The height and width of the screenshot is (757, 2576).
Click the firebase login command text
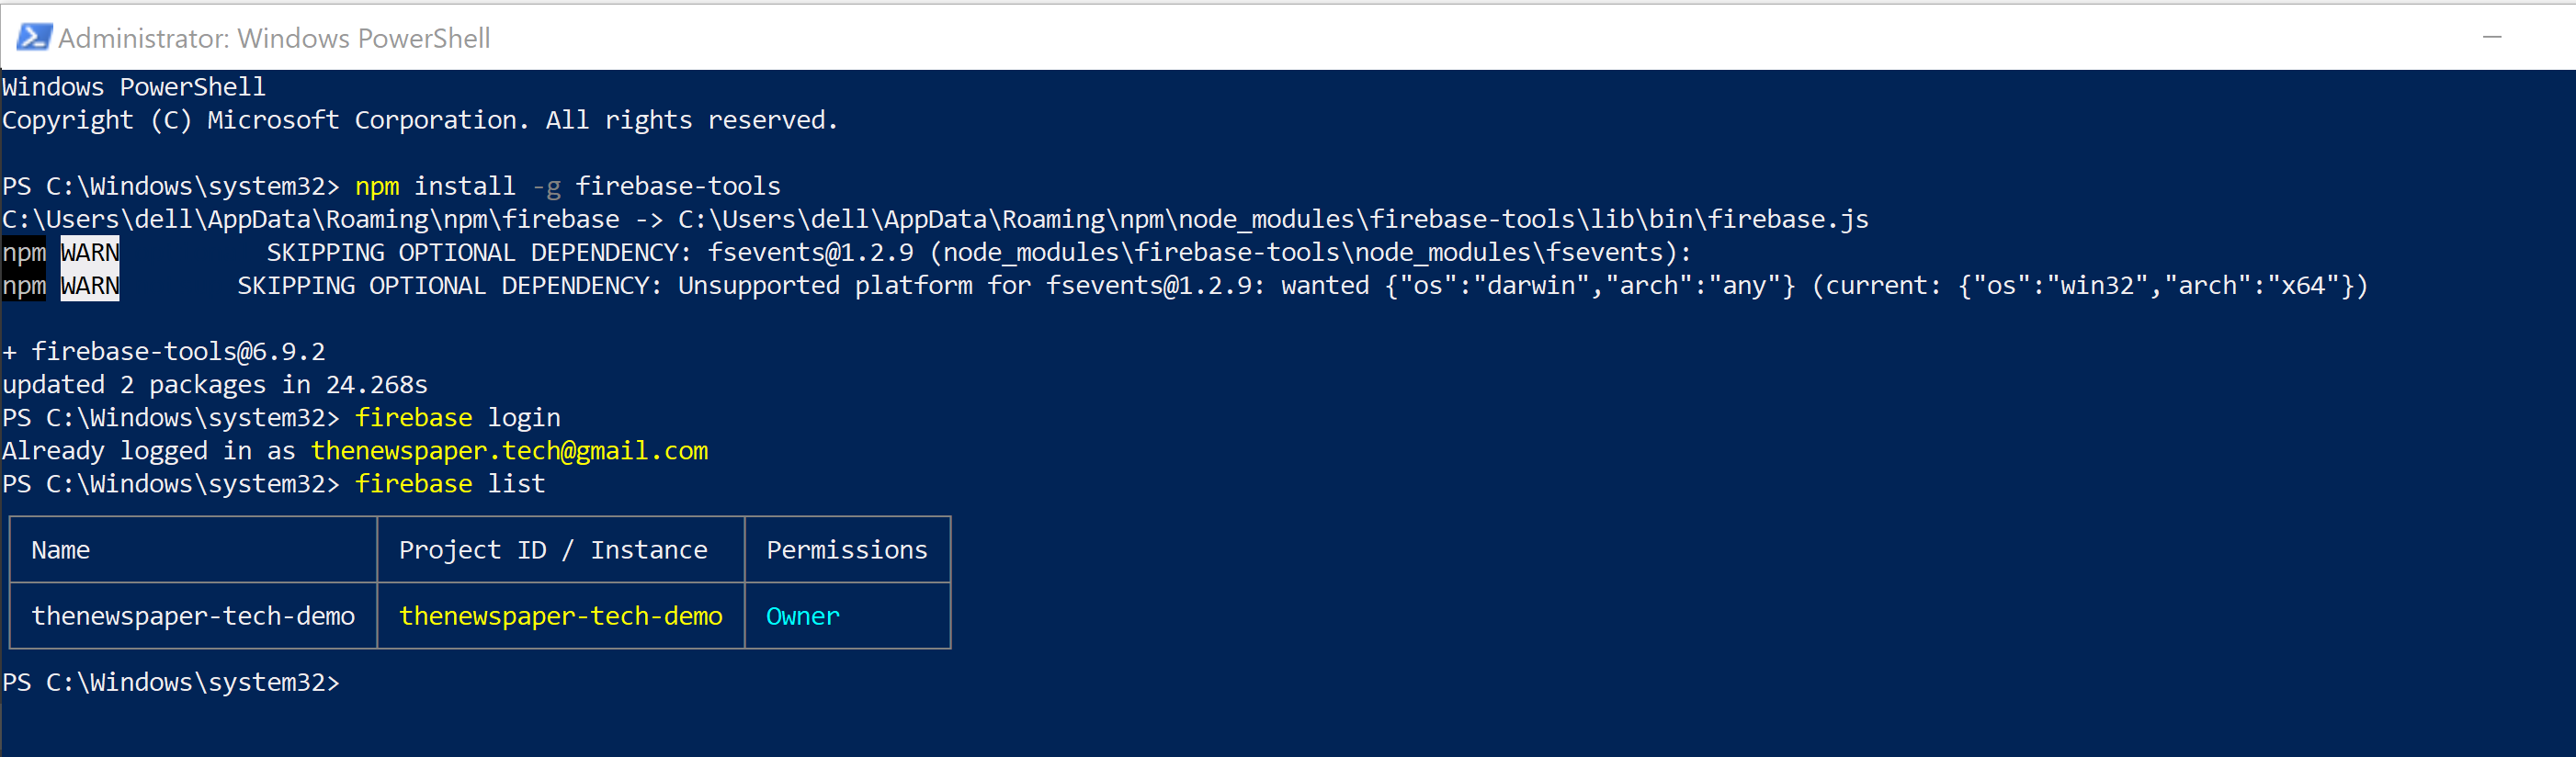[x=458, y=418]
